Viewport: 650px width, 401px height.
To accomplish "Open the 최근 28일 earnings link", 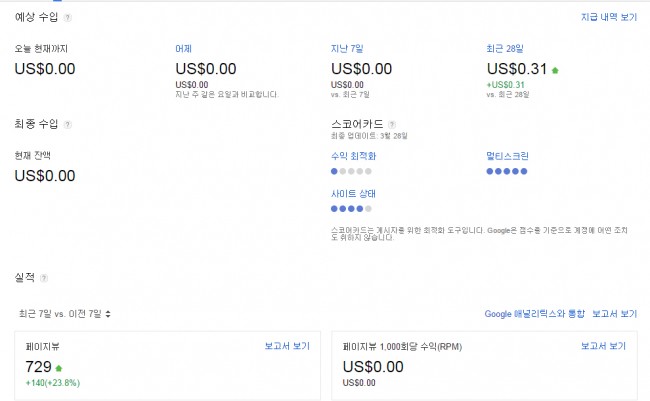I will pyautogui.click(x=505, y=48).
